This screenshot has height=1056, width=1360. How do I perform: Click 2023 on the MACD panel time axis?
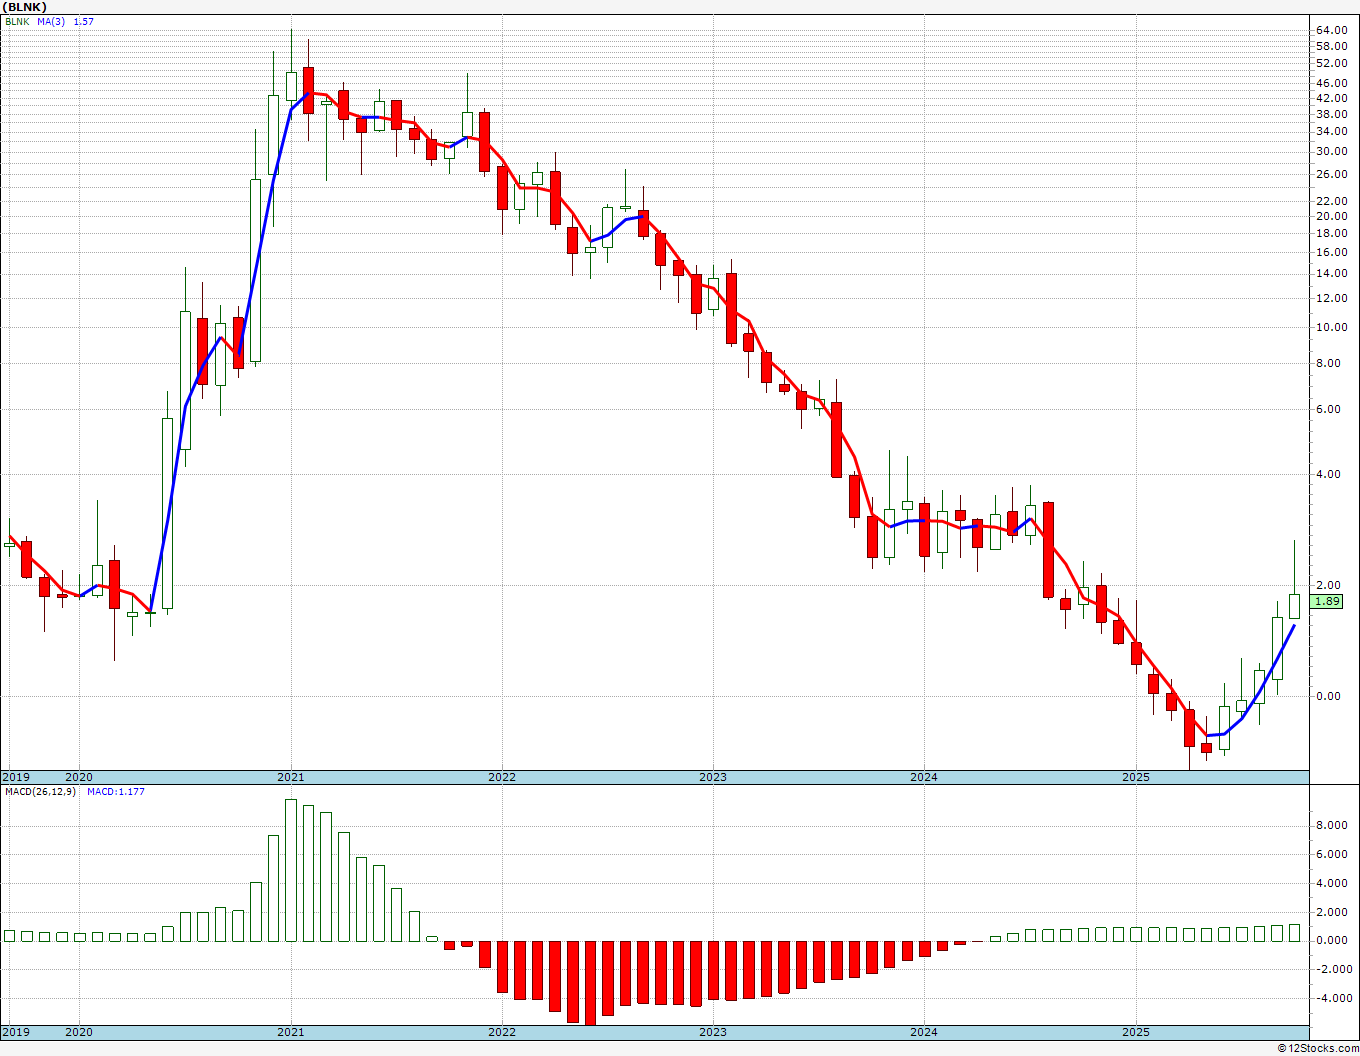(x=712, y=1032)
